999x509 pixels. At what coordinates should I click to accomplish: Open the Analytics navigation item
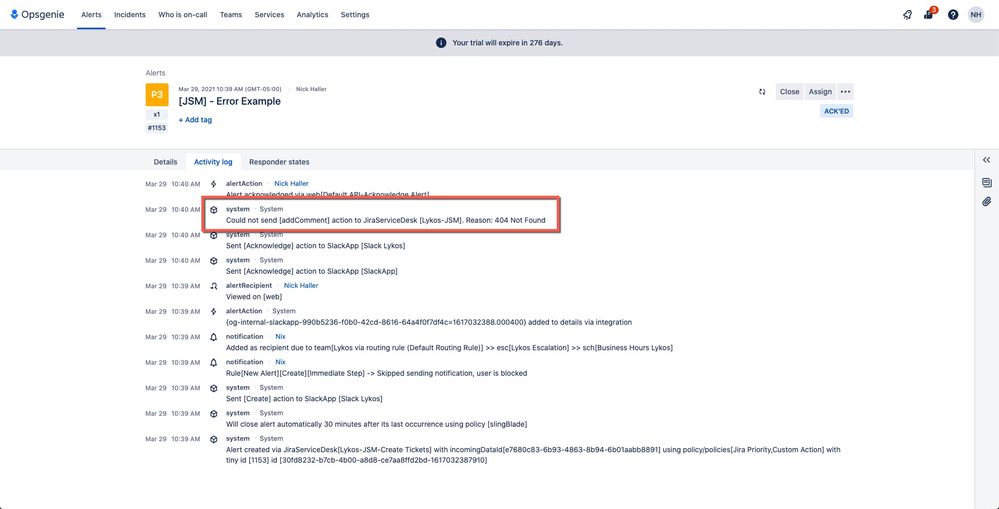pyautogui.click(x=312, y=15)
